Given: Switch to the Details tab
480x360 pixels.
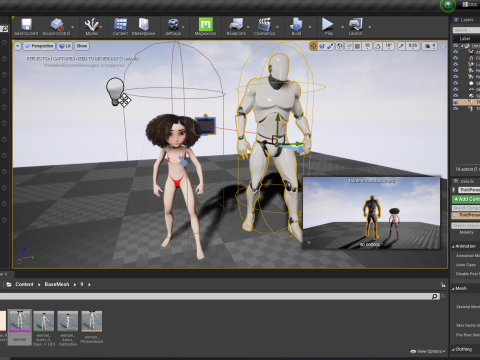Looking at the screenshot, I should (x=464, y=181).
